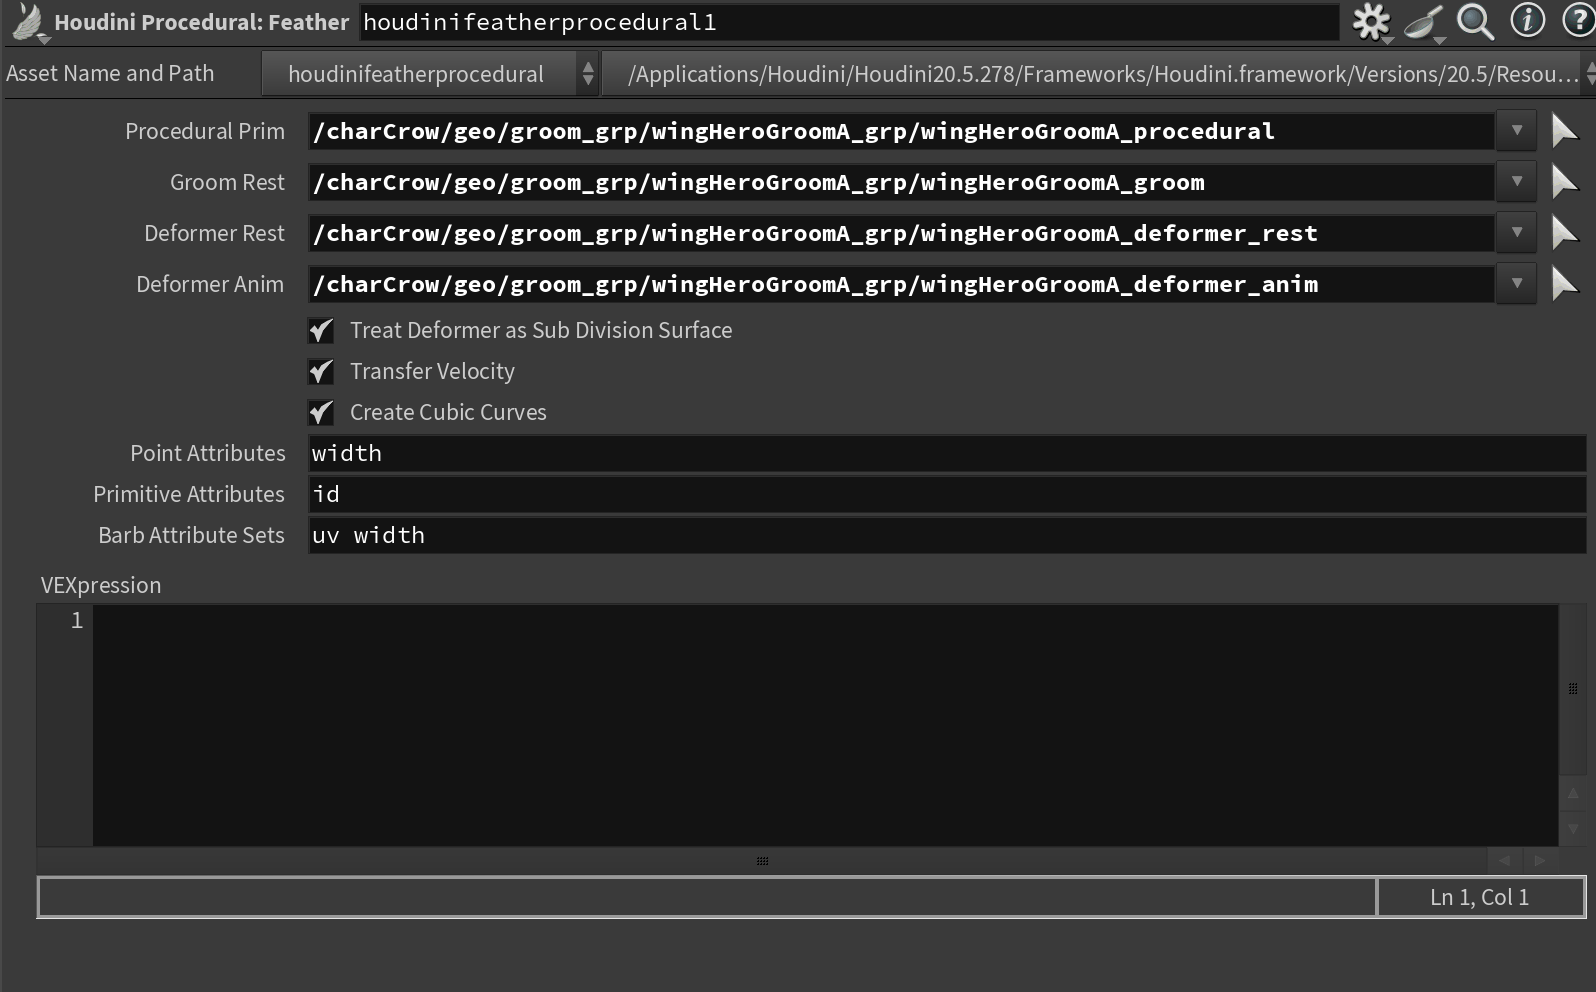Click the feather node type icon
This screenshot has width=1596, height=992.
tap(29, 22)
